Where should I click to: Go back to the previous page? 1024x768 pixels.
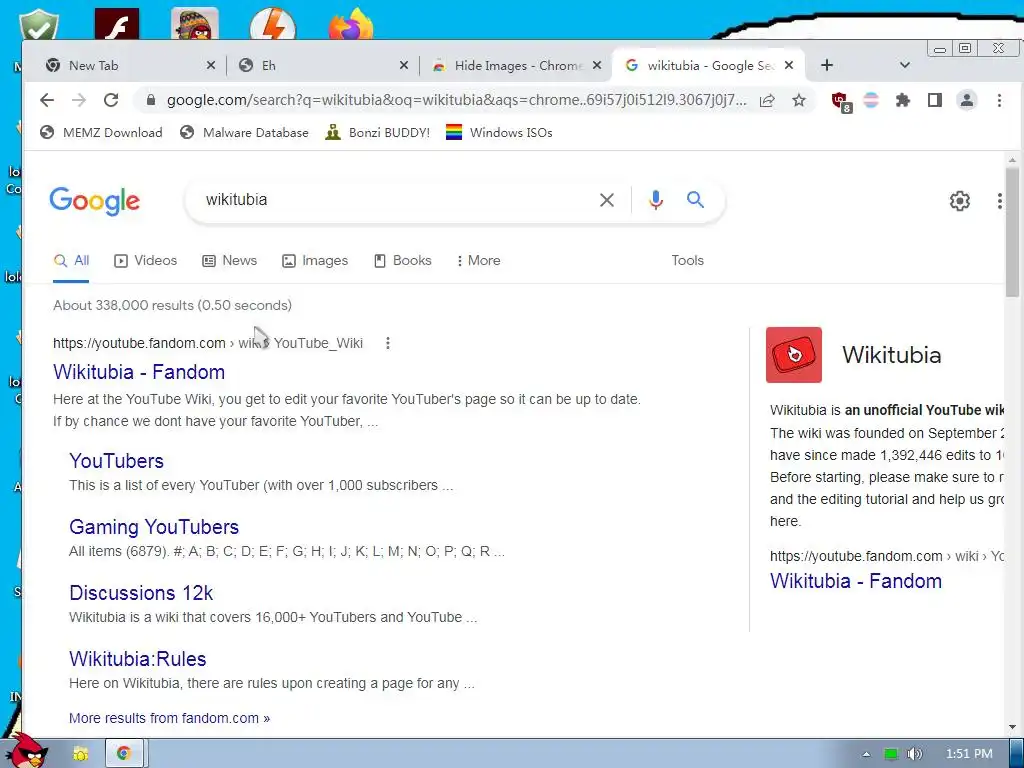point(46,100)
